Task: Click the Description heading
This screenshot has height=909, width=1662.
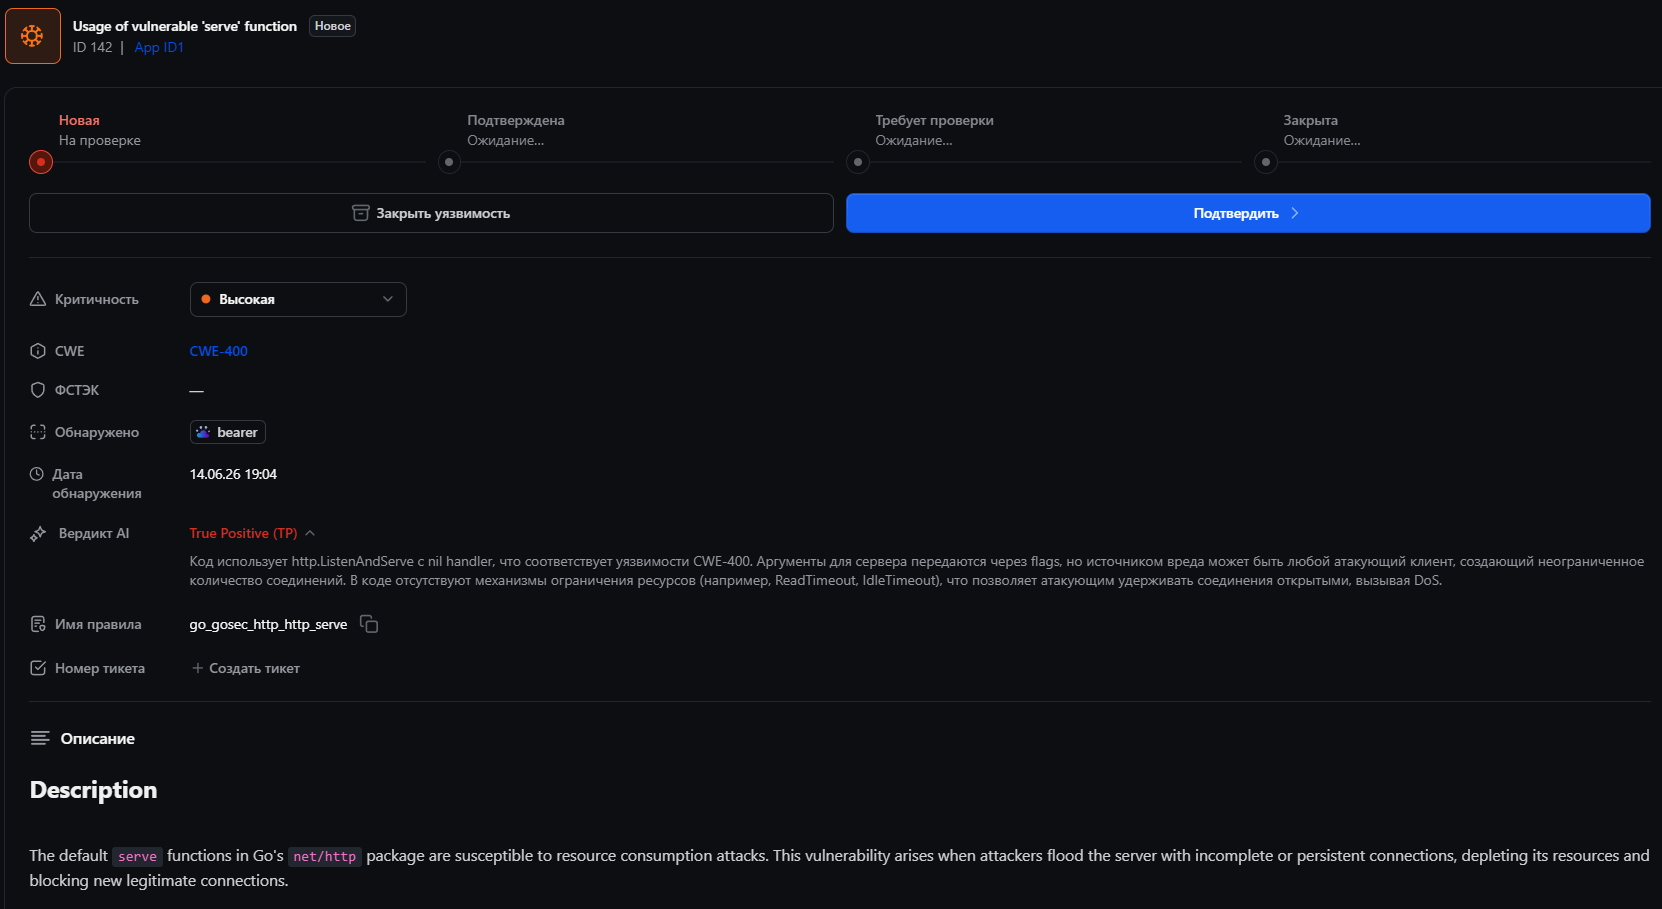Action: 93,790
